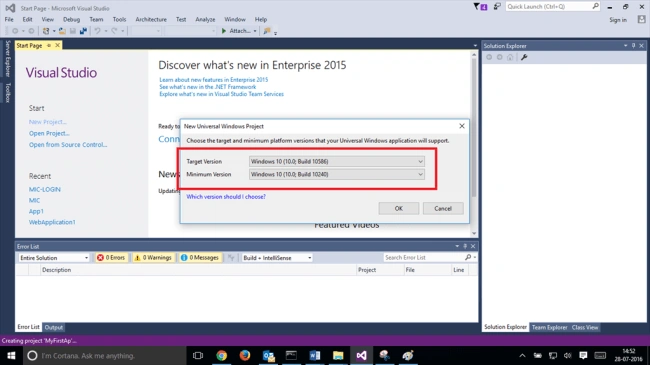Viewport: 650px width, 365px height.
Task: Click the account avatar icon by Sign in
Action: pos(641,19)
